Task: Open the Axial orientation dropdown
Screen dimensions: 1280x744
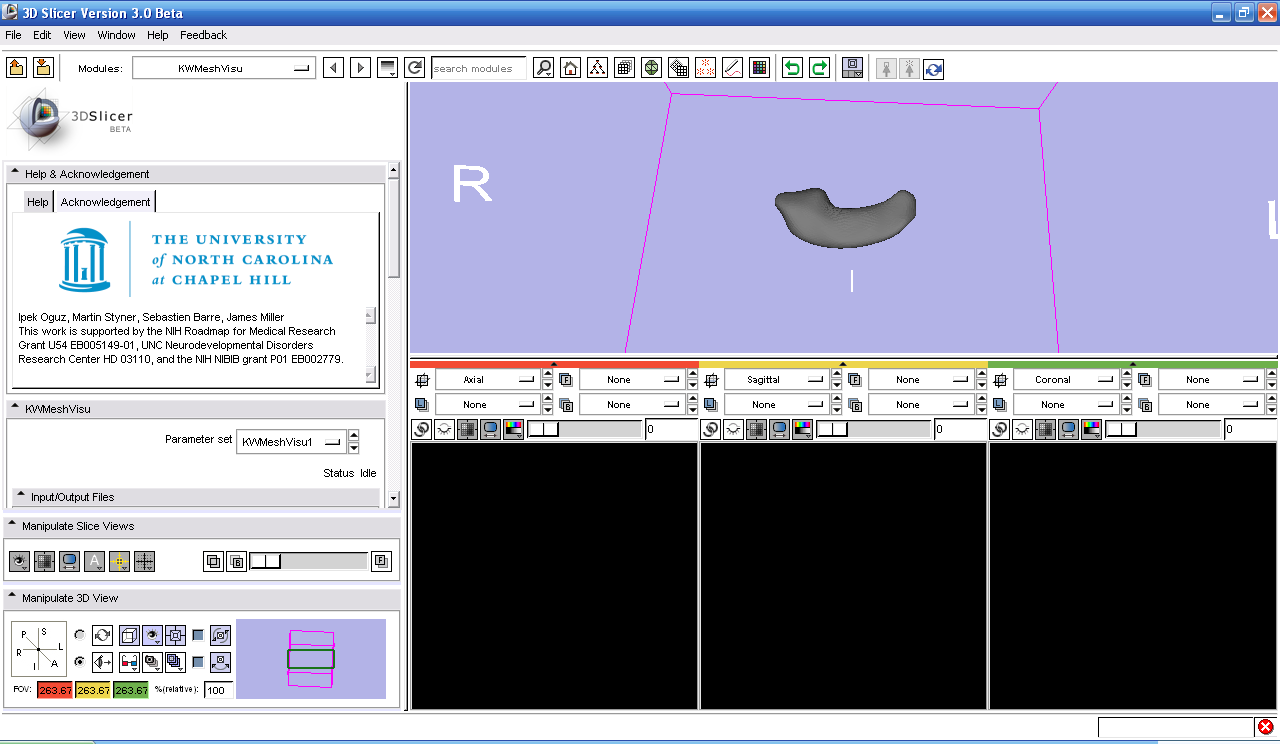Action: click(487, 380)
